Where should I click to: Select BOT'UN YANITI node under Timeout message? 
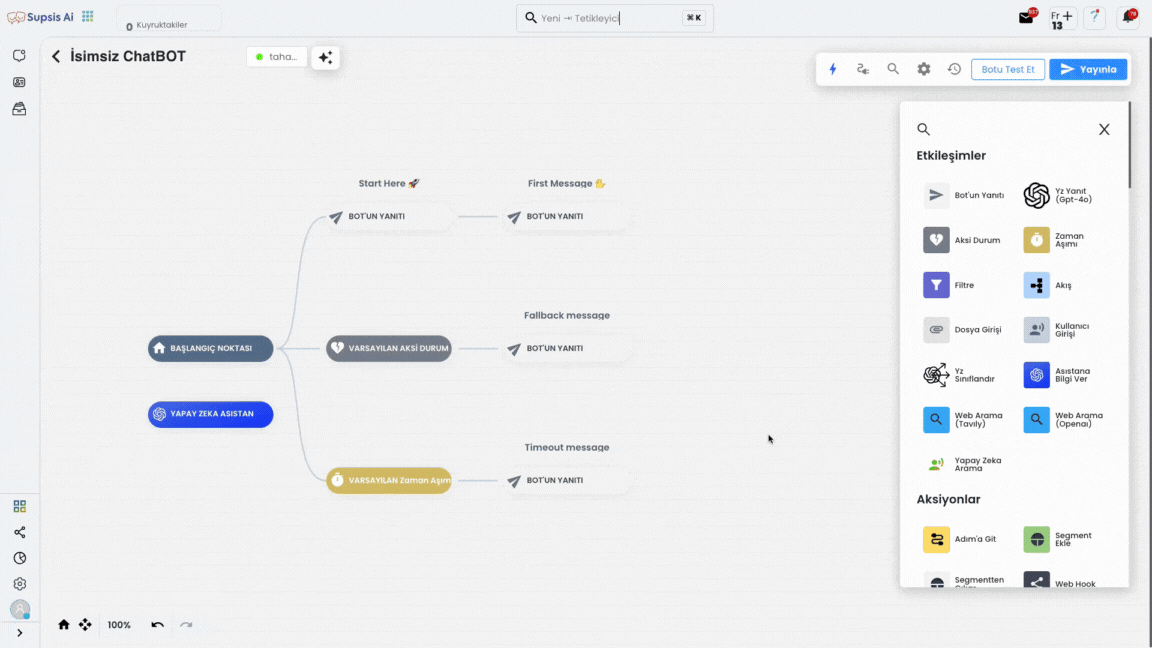coord(566,480)
